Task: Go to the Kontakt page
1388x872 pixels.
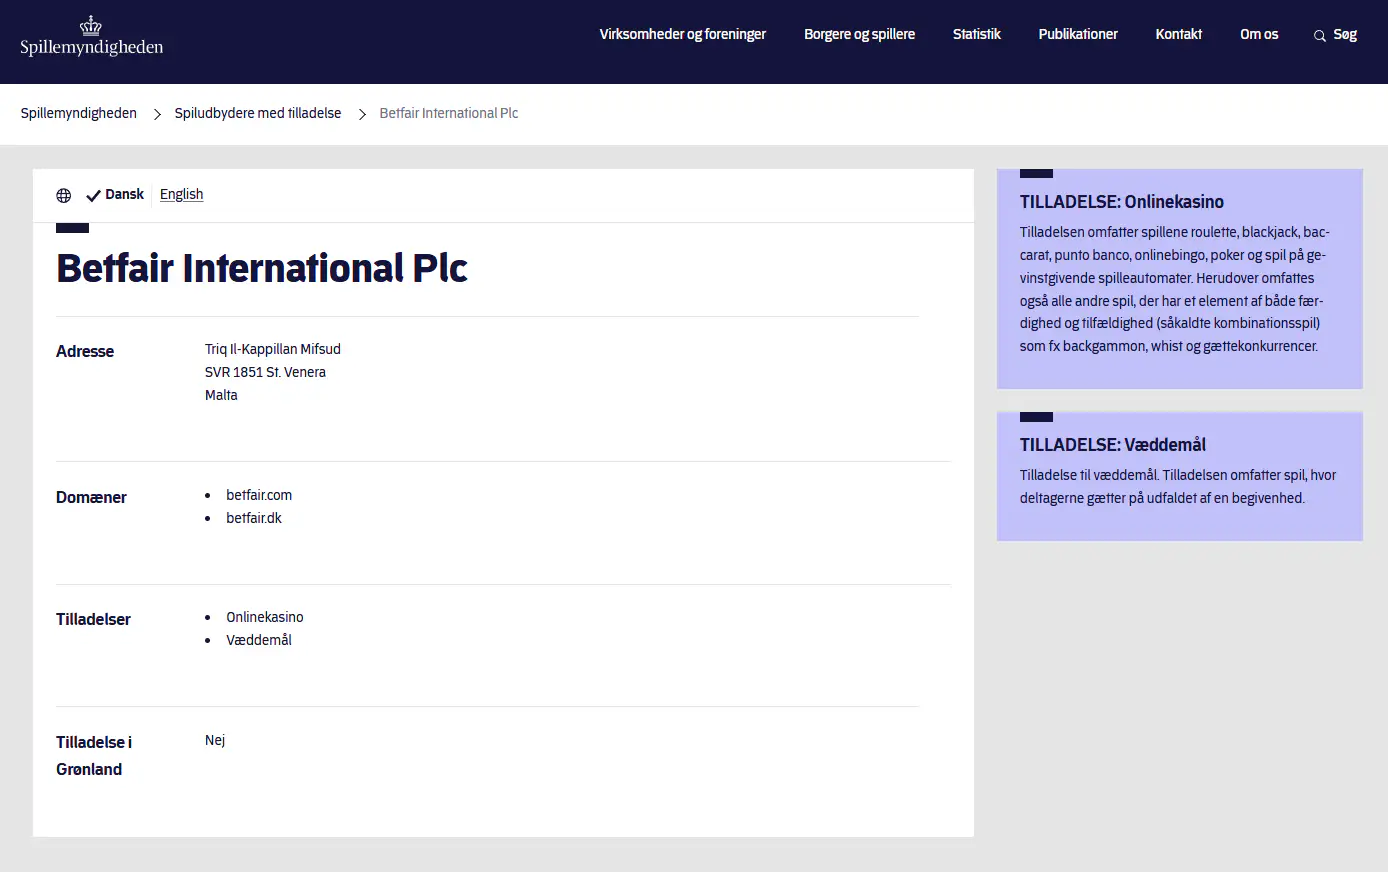Action: (1178, 34)
